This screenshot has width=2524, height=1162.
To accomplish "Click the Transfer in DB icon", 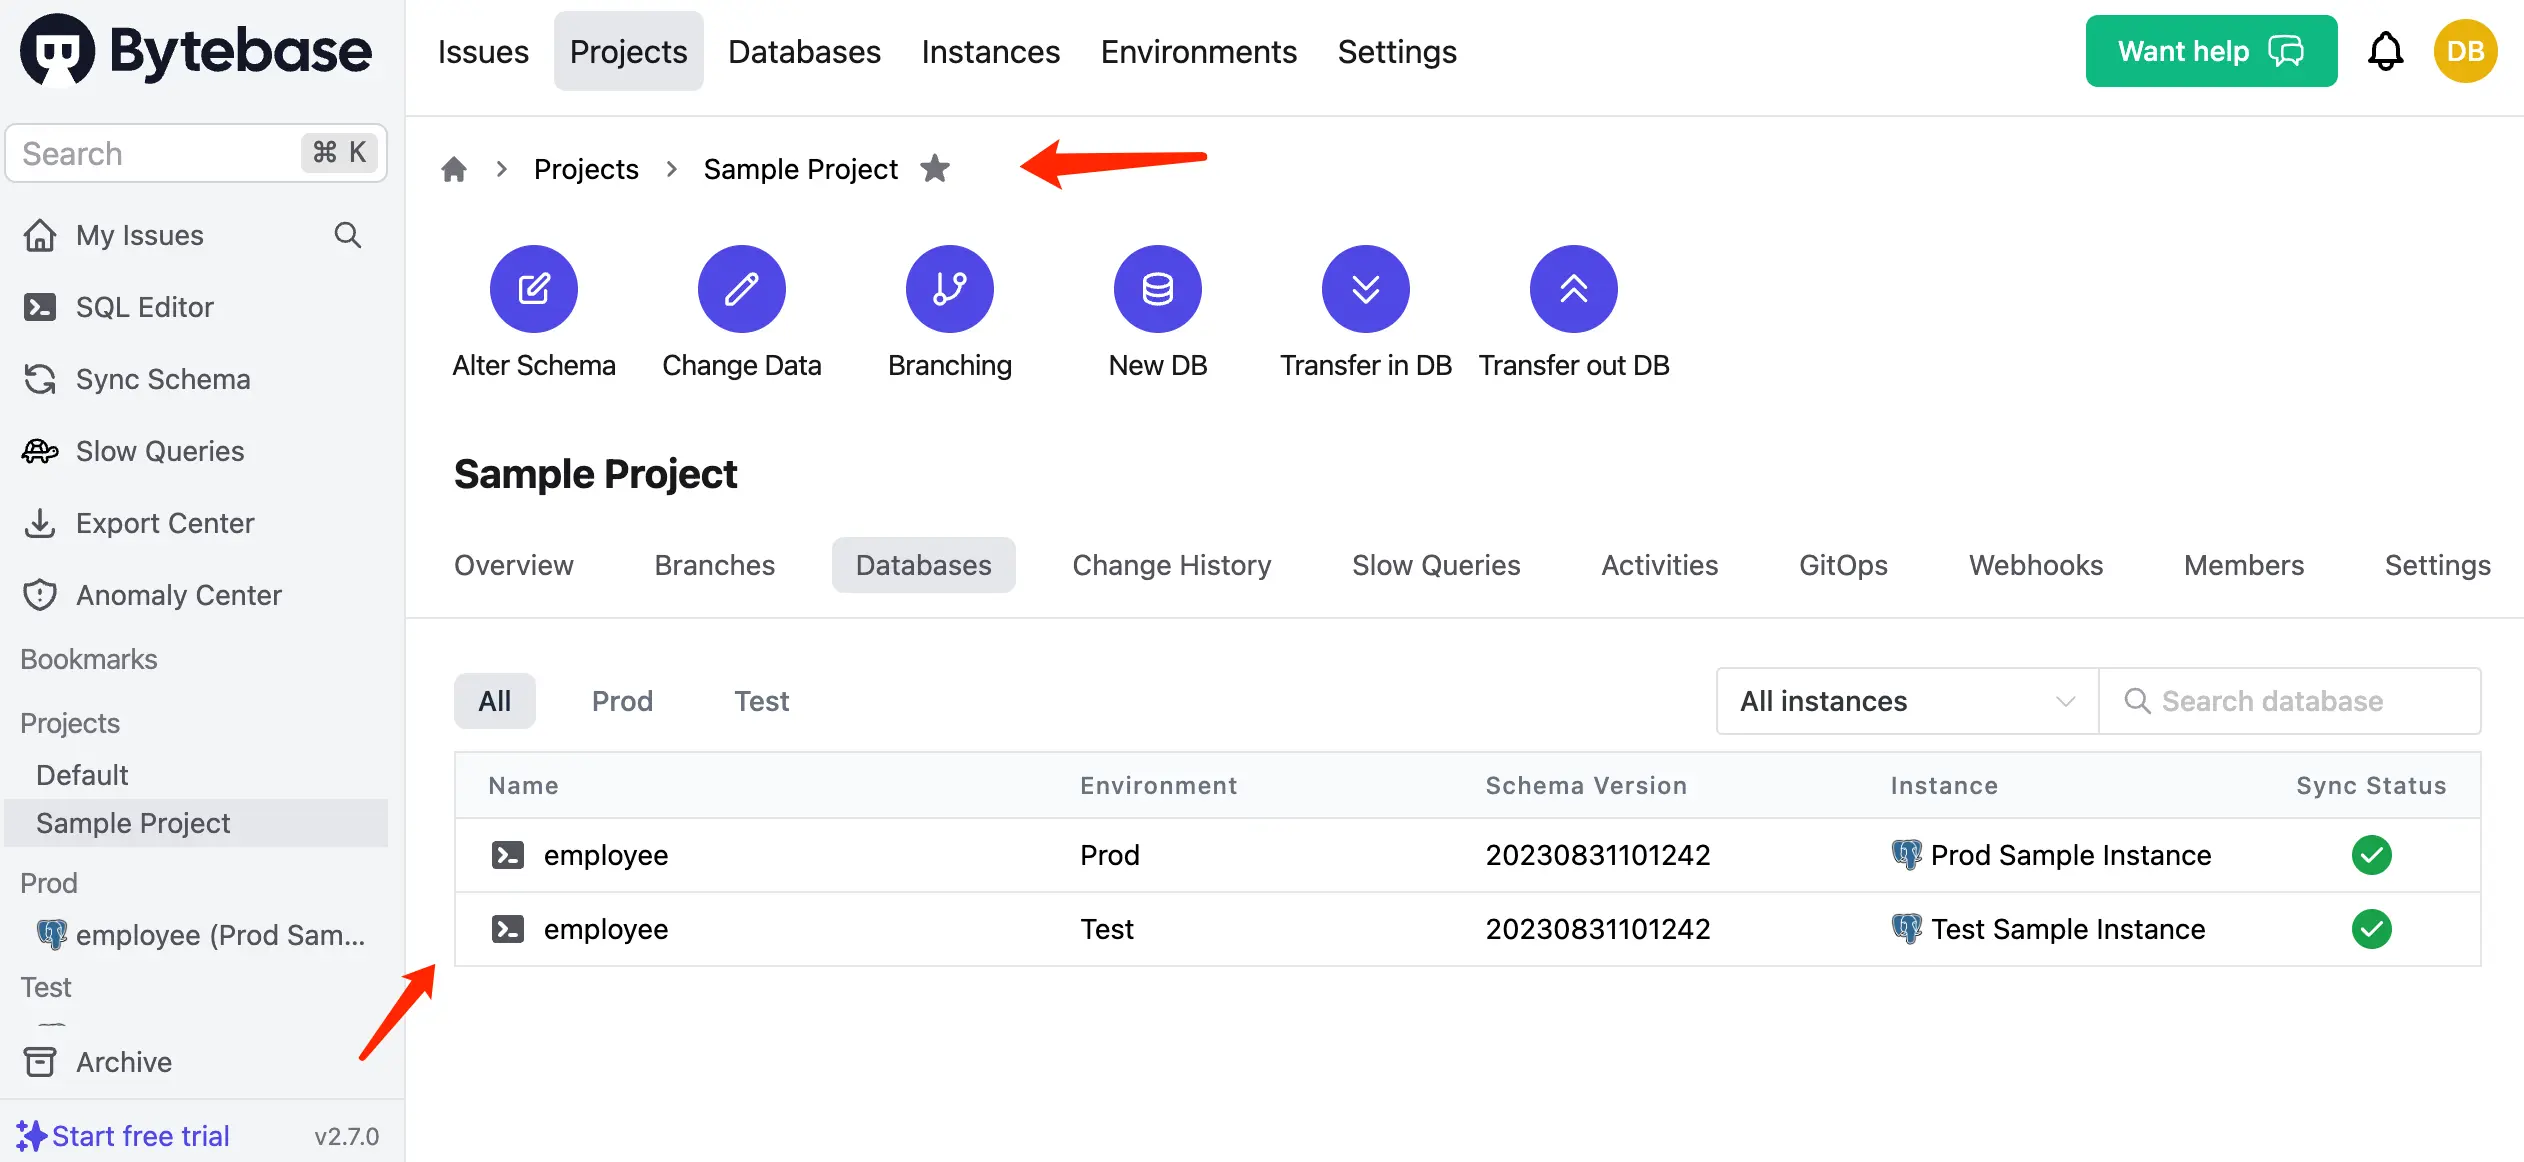I will tap(1366, 289).
